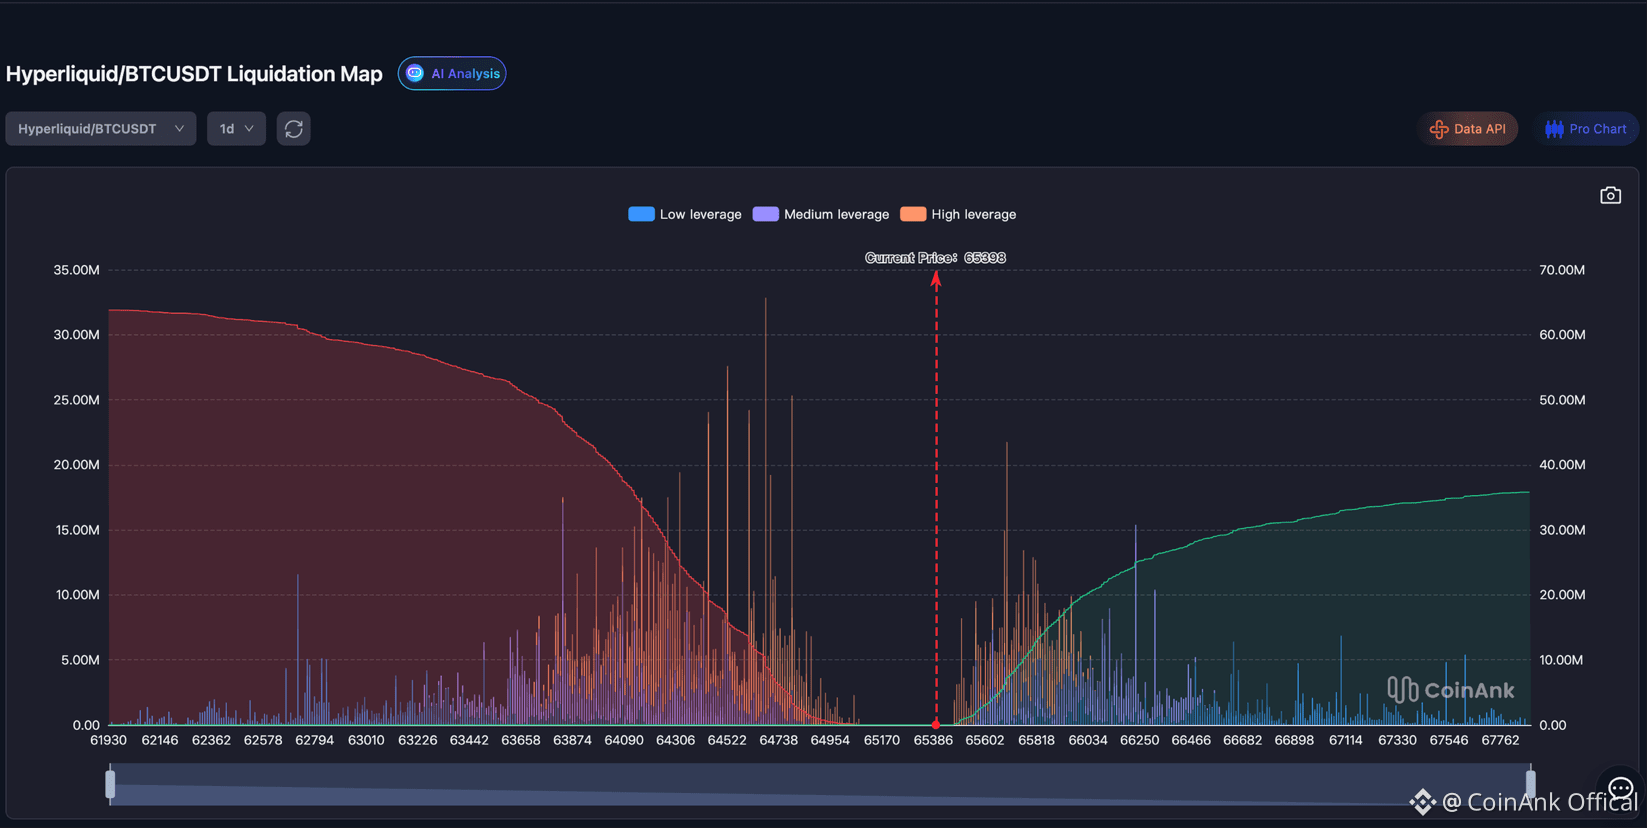This screenshot has width=1647, height=828.
Task: Click the zoom range slider track
Action: [x=820, y=784]
